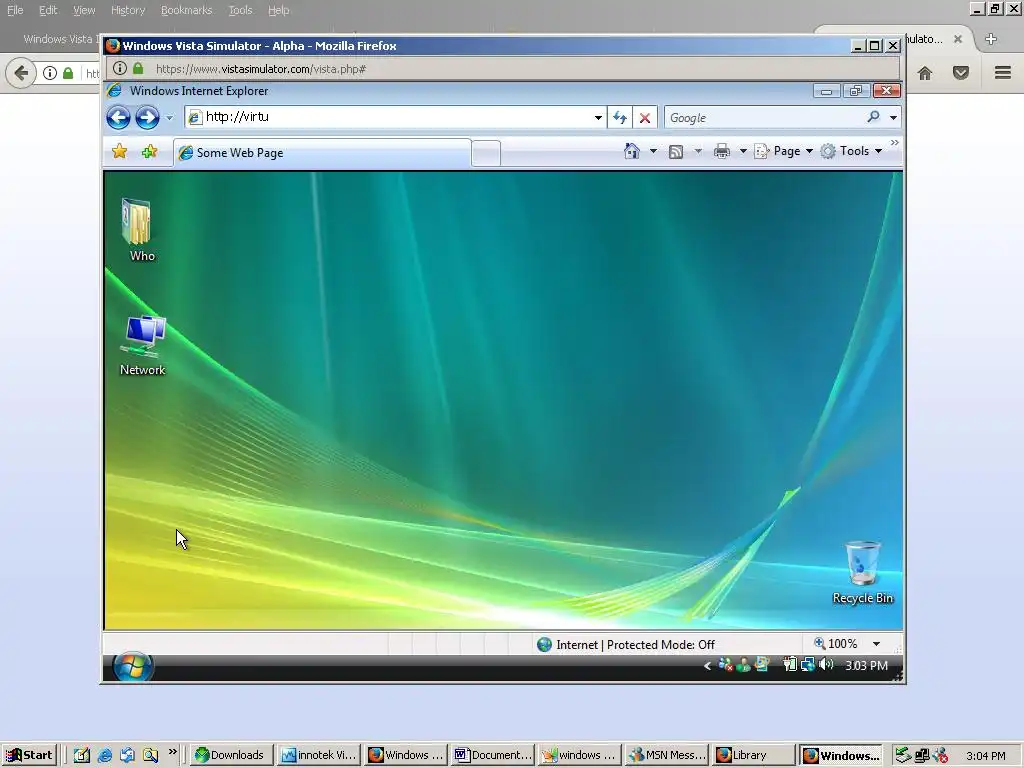Open the Firefox File menu
This screenshot has height=768, width=1024.
15,10
